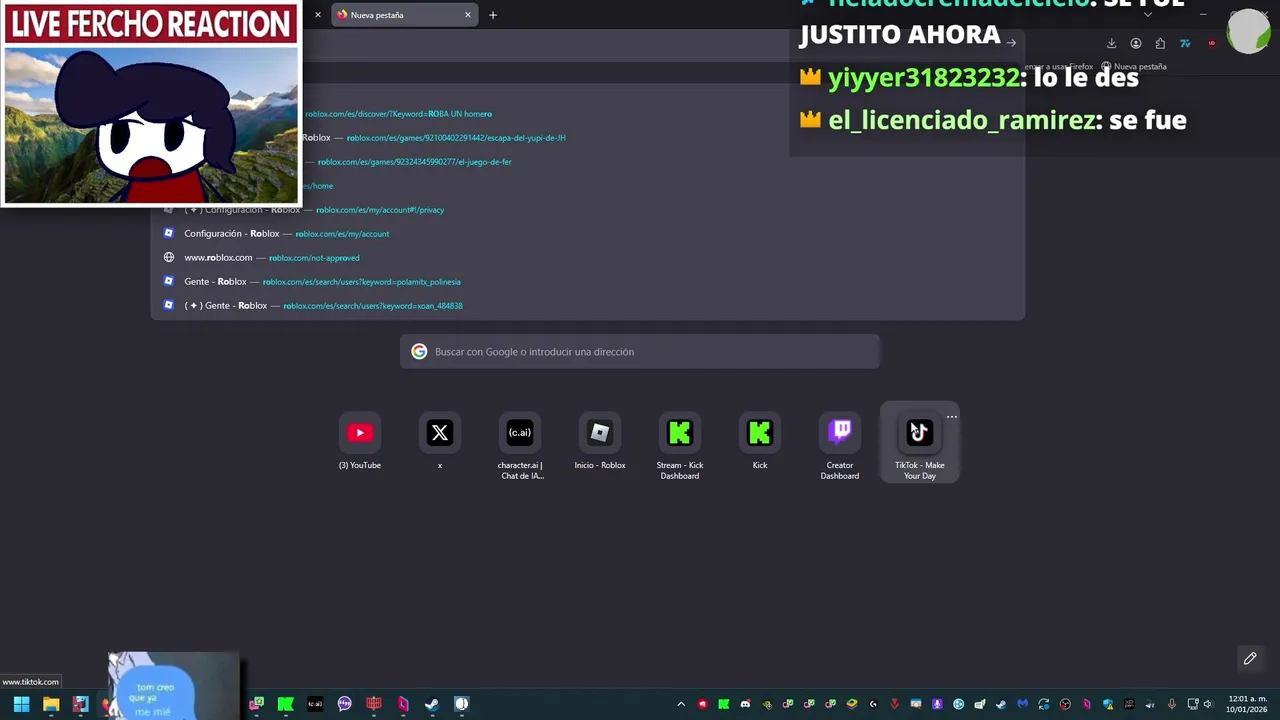Screen dimensions: 1280x720
Task: Click the Discord system tray icon
Action: [745, 704]
